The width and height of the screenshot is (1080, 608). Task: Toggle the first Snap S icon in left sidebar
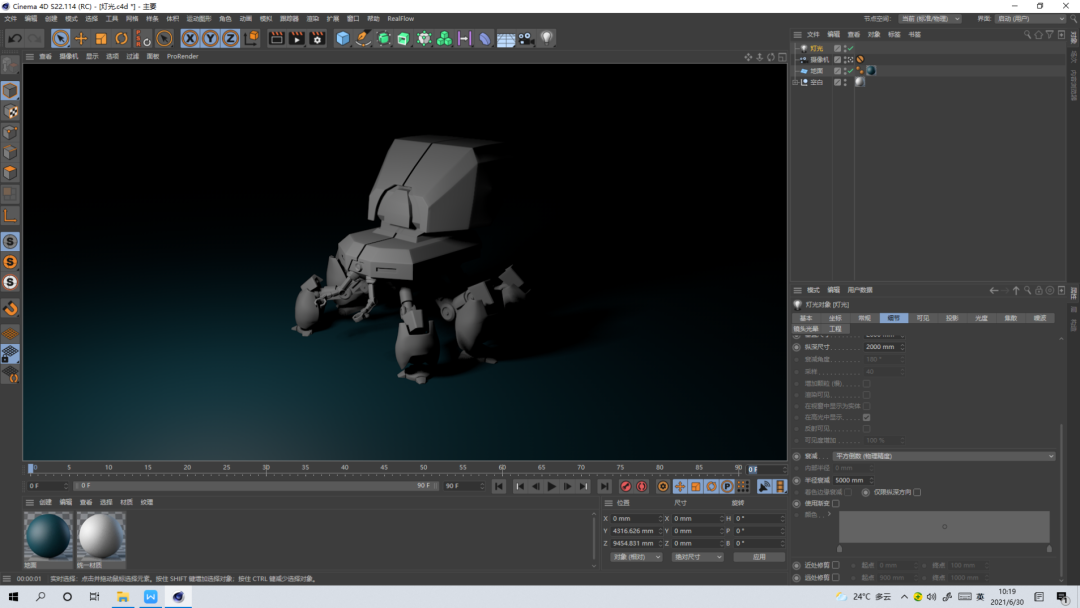click(x=10, y=242)
